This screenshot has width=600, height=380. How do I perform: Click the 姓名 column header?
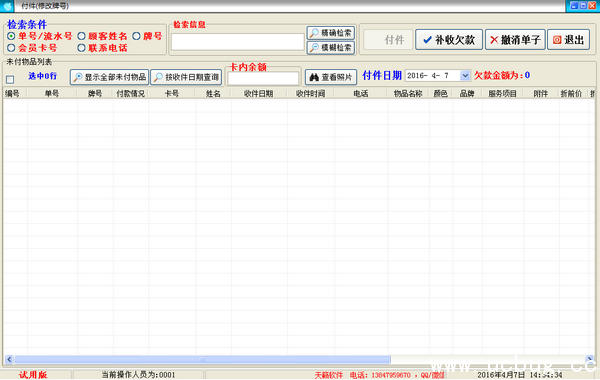click(213, 93)
